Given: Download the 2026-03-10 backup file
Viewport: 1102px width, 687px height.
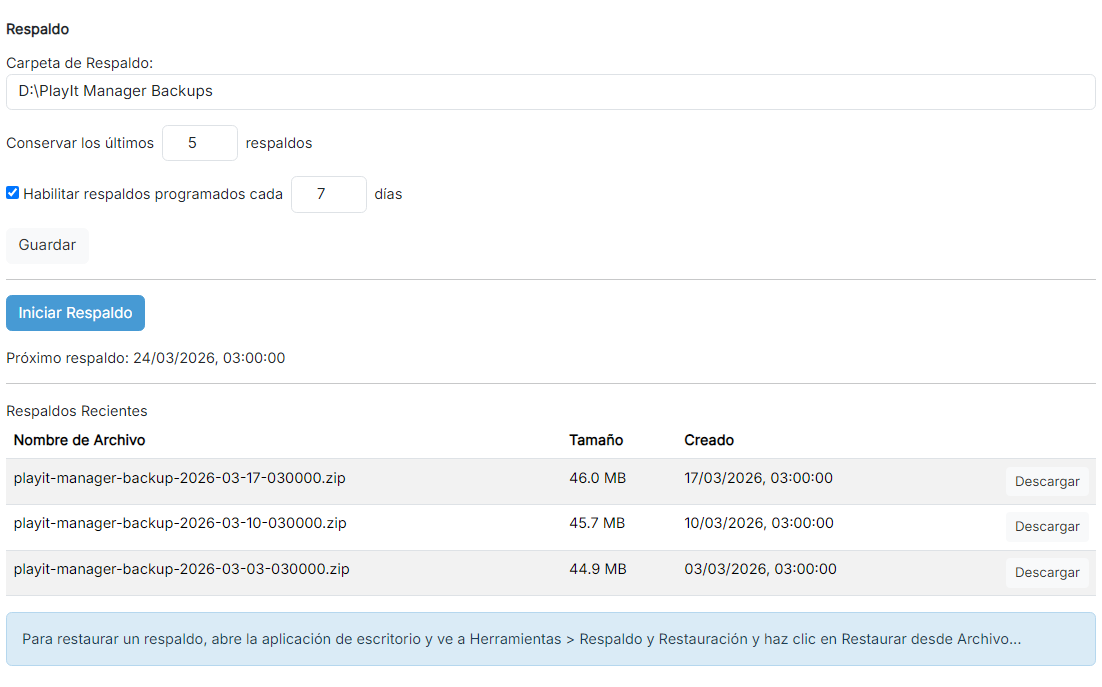Looking at the screenshot, I should click(1046, 527).
